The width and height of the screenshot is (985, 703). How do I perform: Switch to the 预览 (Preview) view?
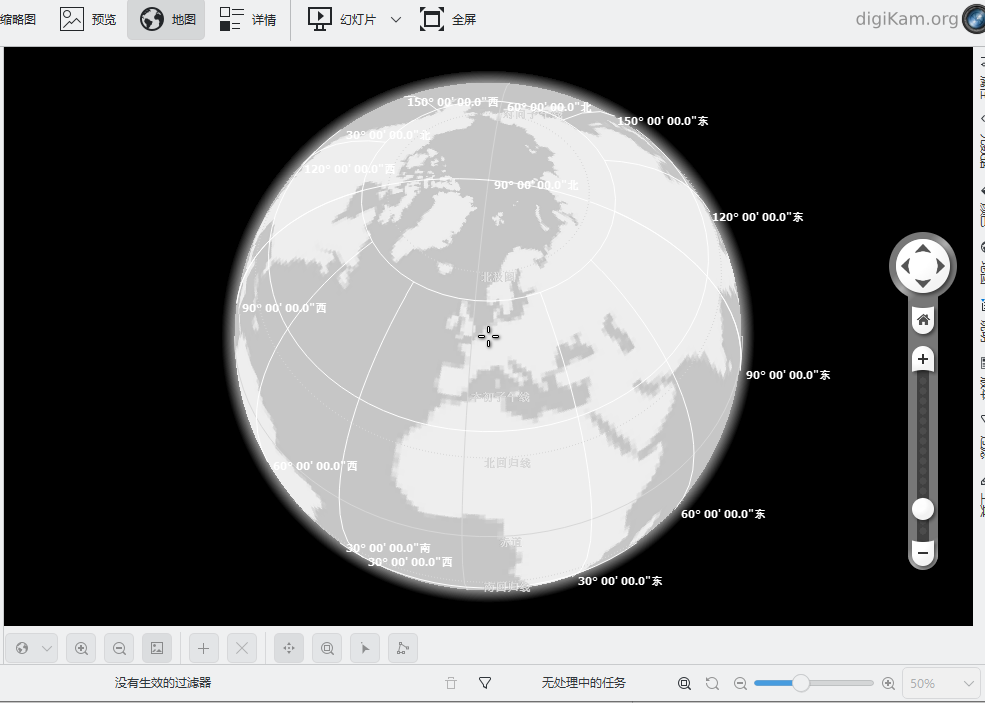[x=88, y=19]
